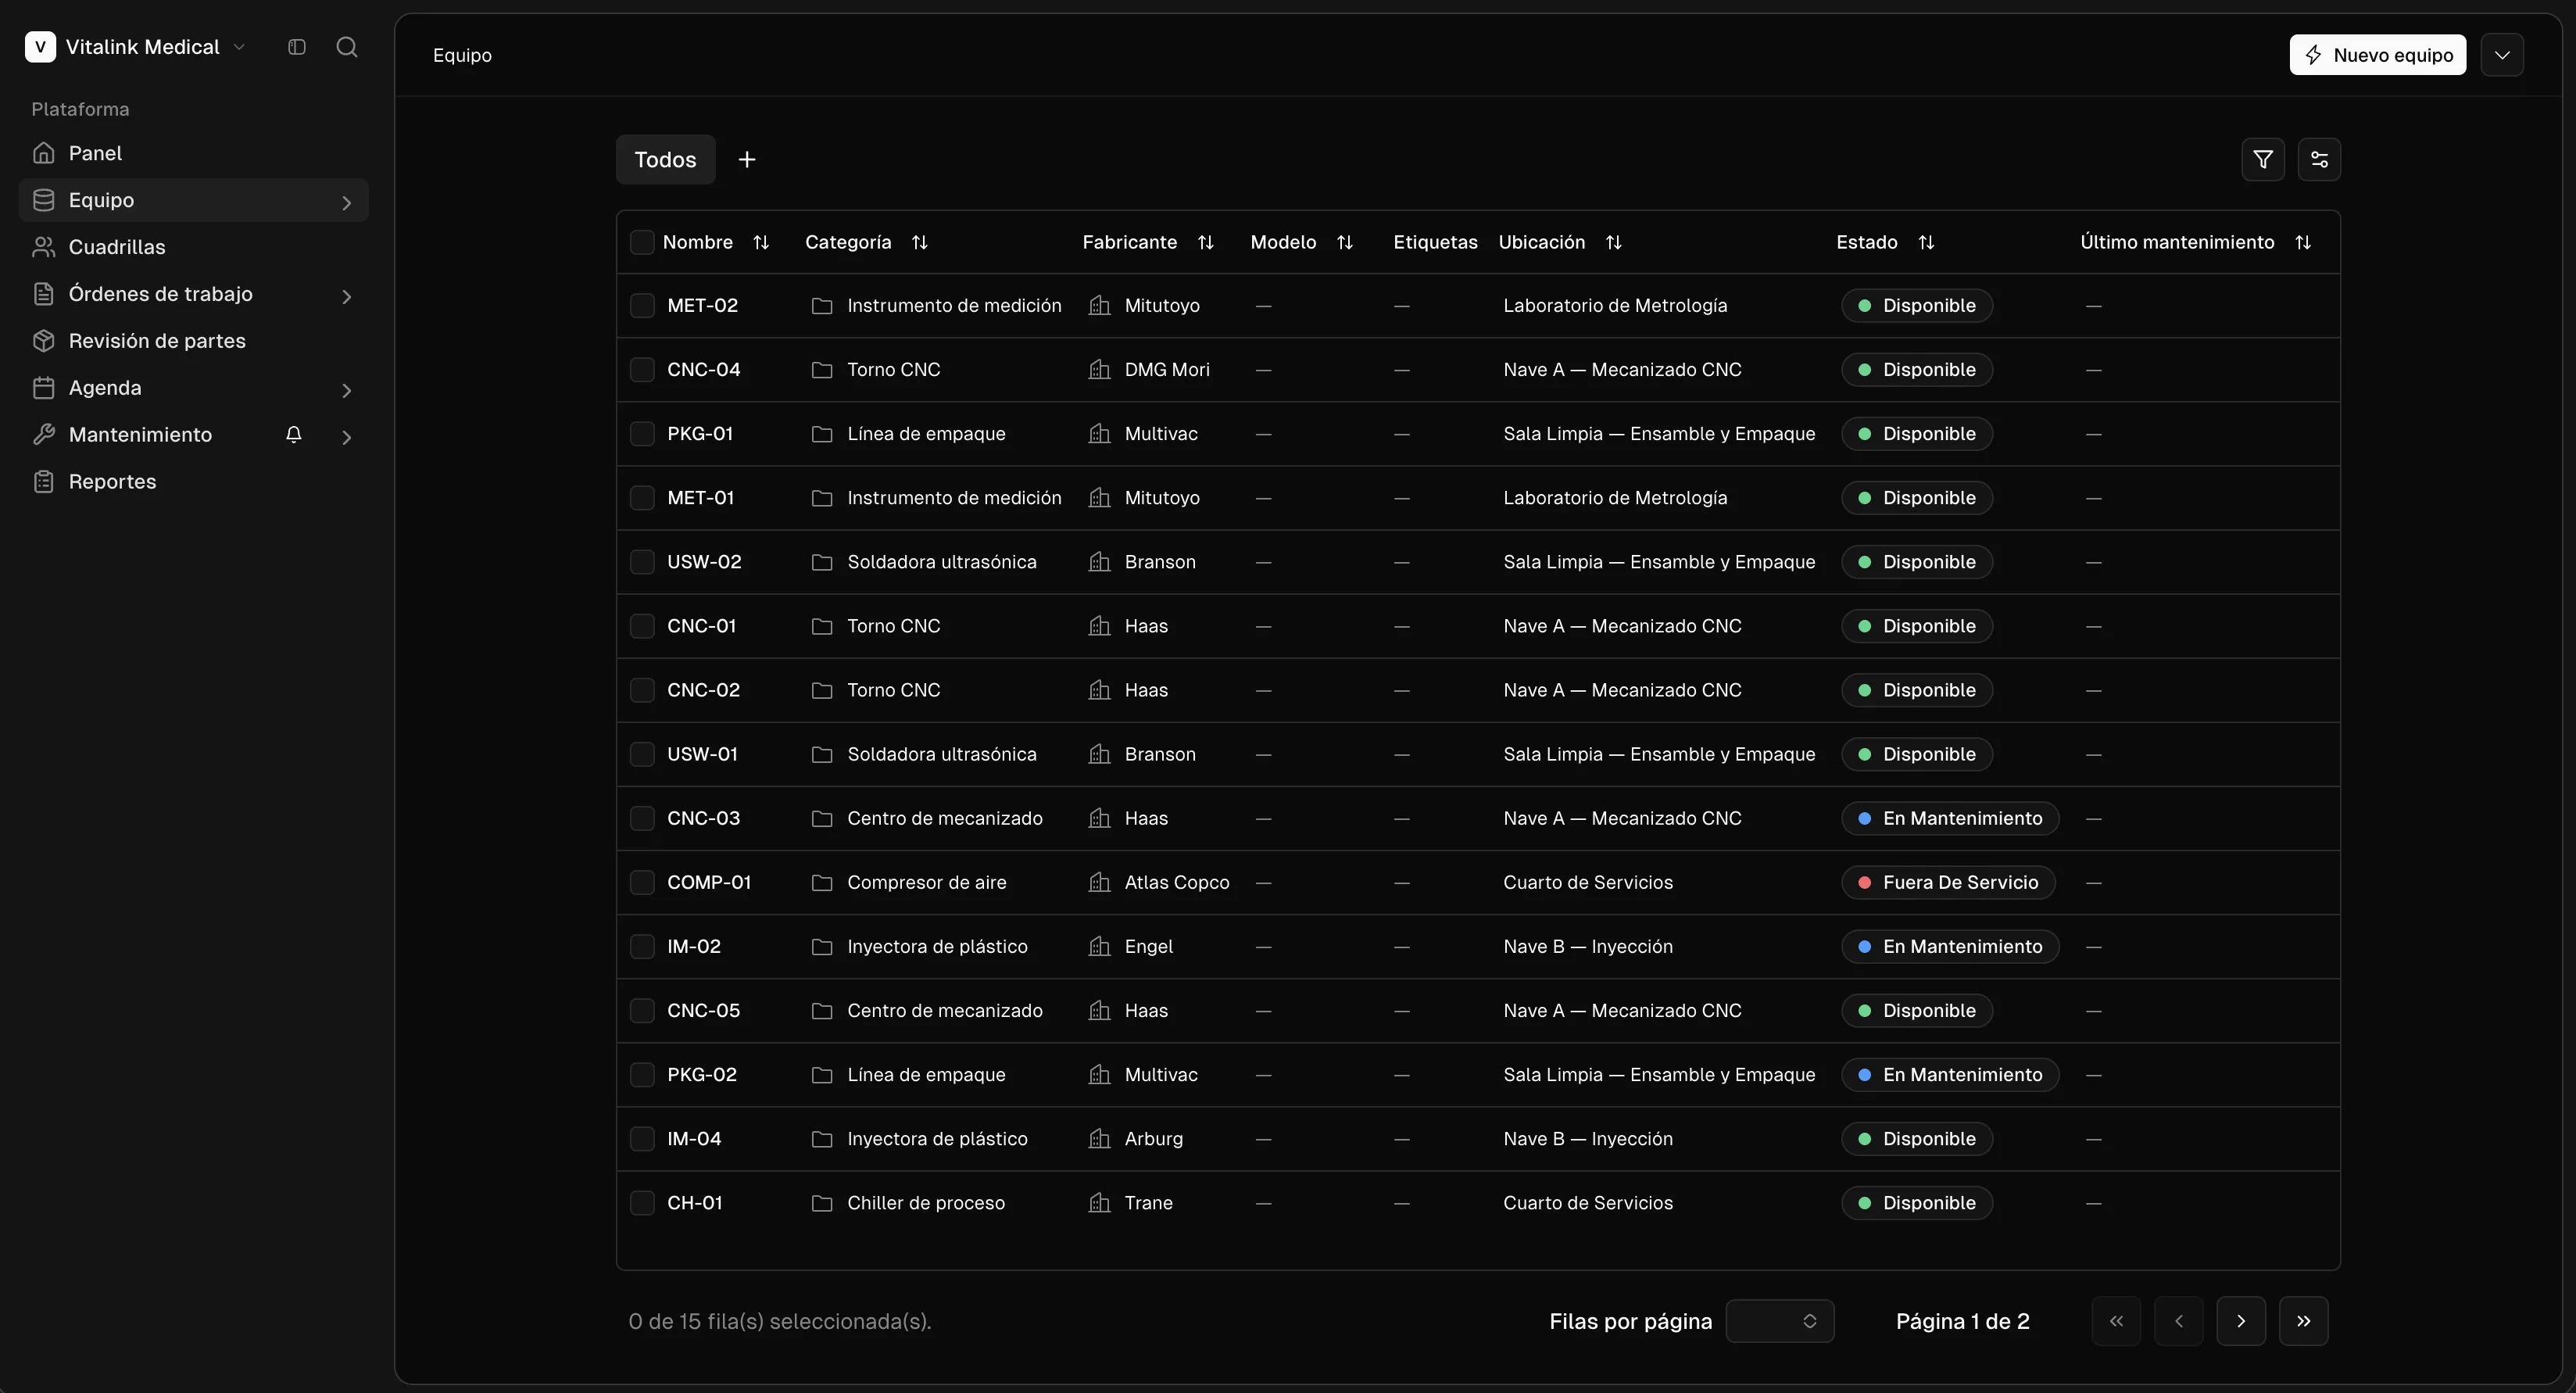Open the filter funnel icon

[x=2263, y=160]
